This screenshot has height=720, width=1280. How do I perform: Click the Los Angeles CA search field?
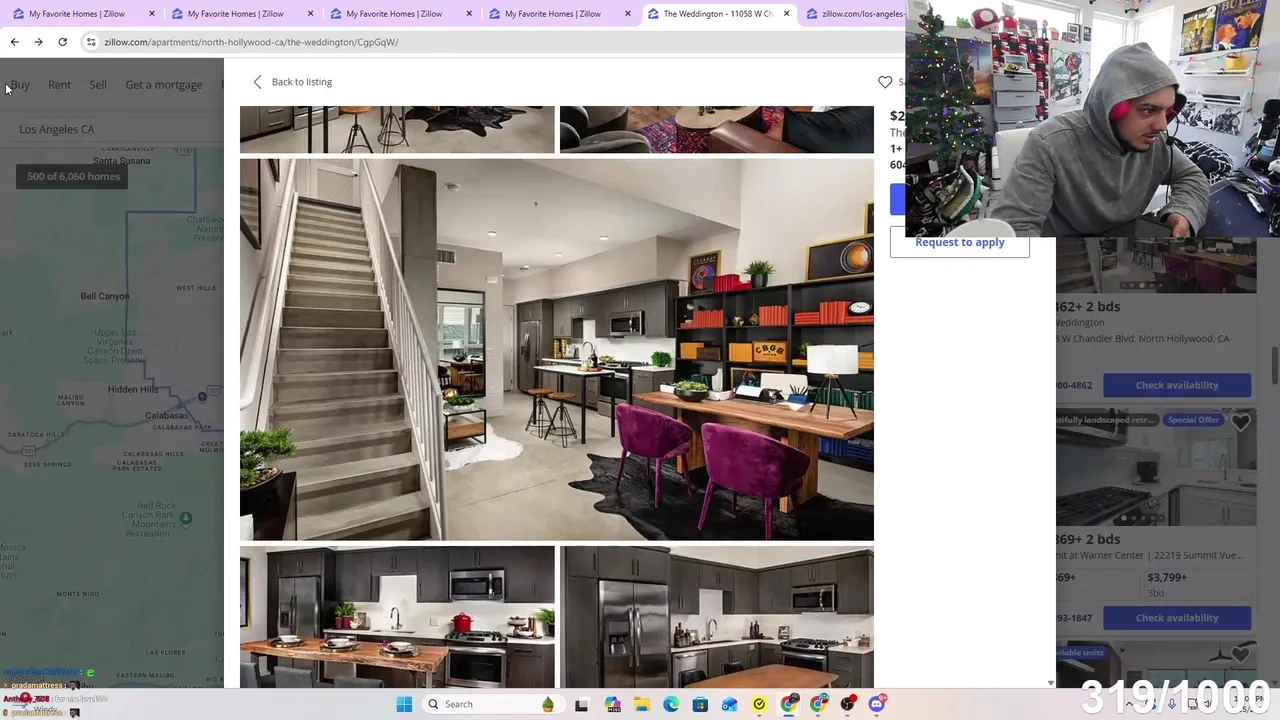tap(115, 129)
